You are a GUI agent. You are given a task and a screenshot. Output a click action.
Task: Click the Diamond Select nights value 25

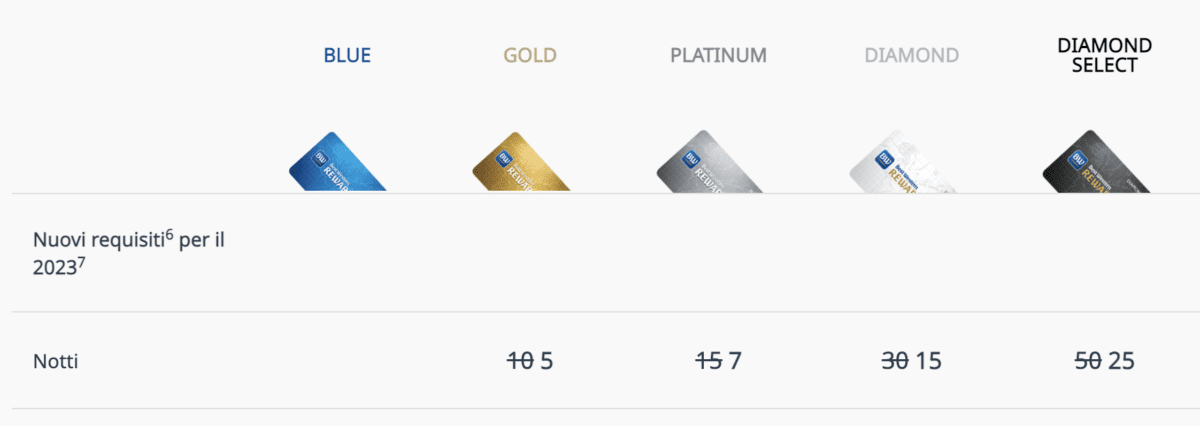[1121, 361]
